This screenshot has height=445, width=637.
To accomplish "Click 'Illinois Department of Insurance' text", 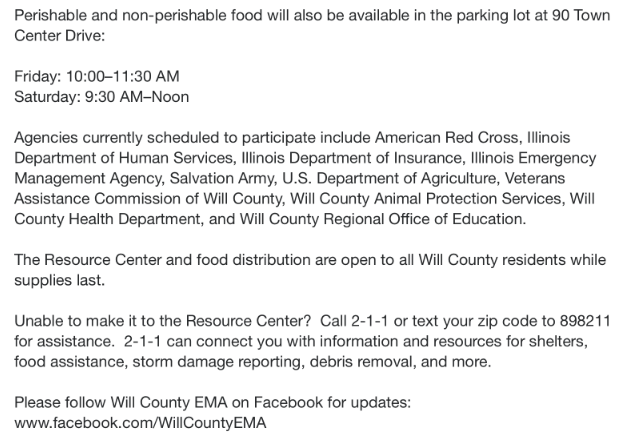I will (351, 158).
